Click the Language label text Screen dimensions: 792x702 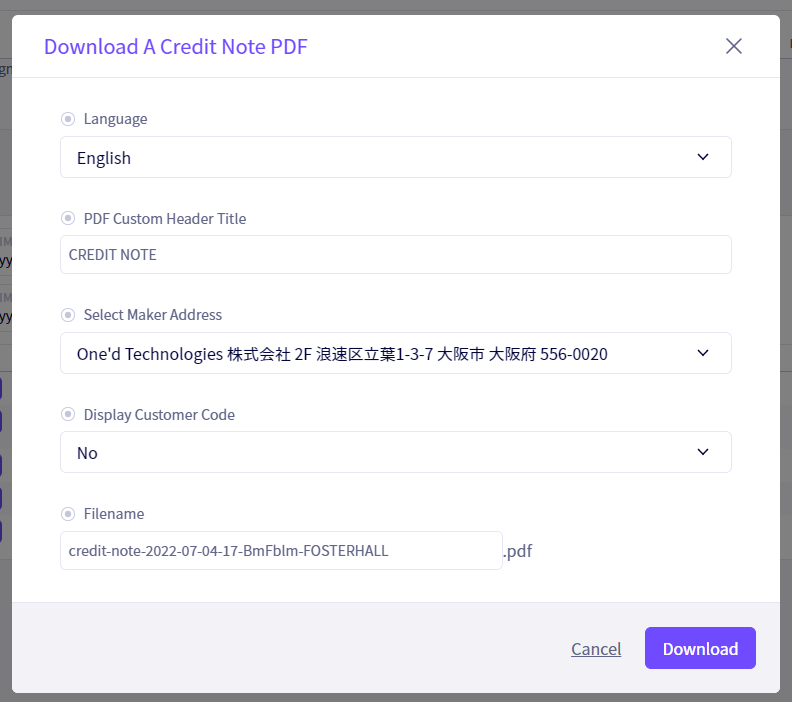coord(116,119)
